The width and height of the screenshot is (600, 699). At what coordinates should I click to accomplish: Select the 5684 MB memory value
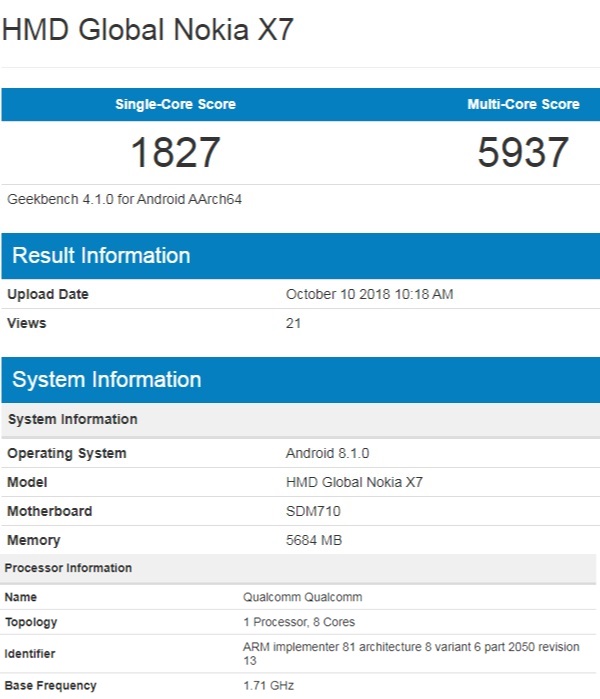pyautogui.click(x=314, y=540)
